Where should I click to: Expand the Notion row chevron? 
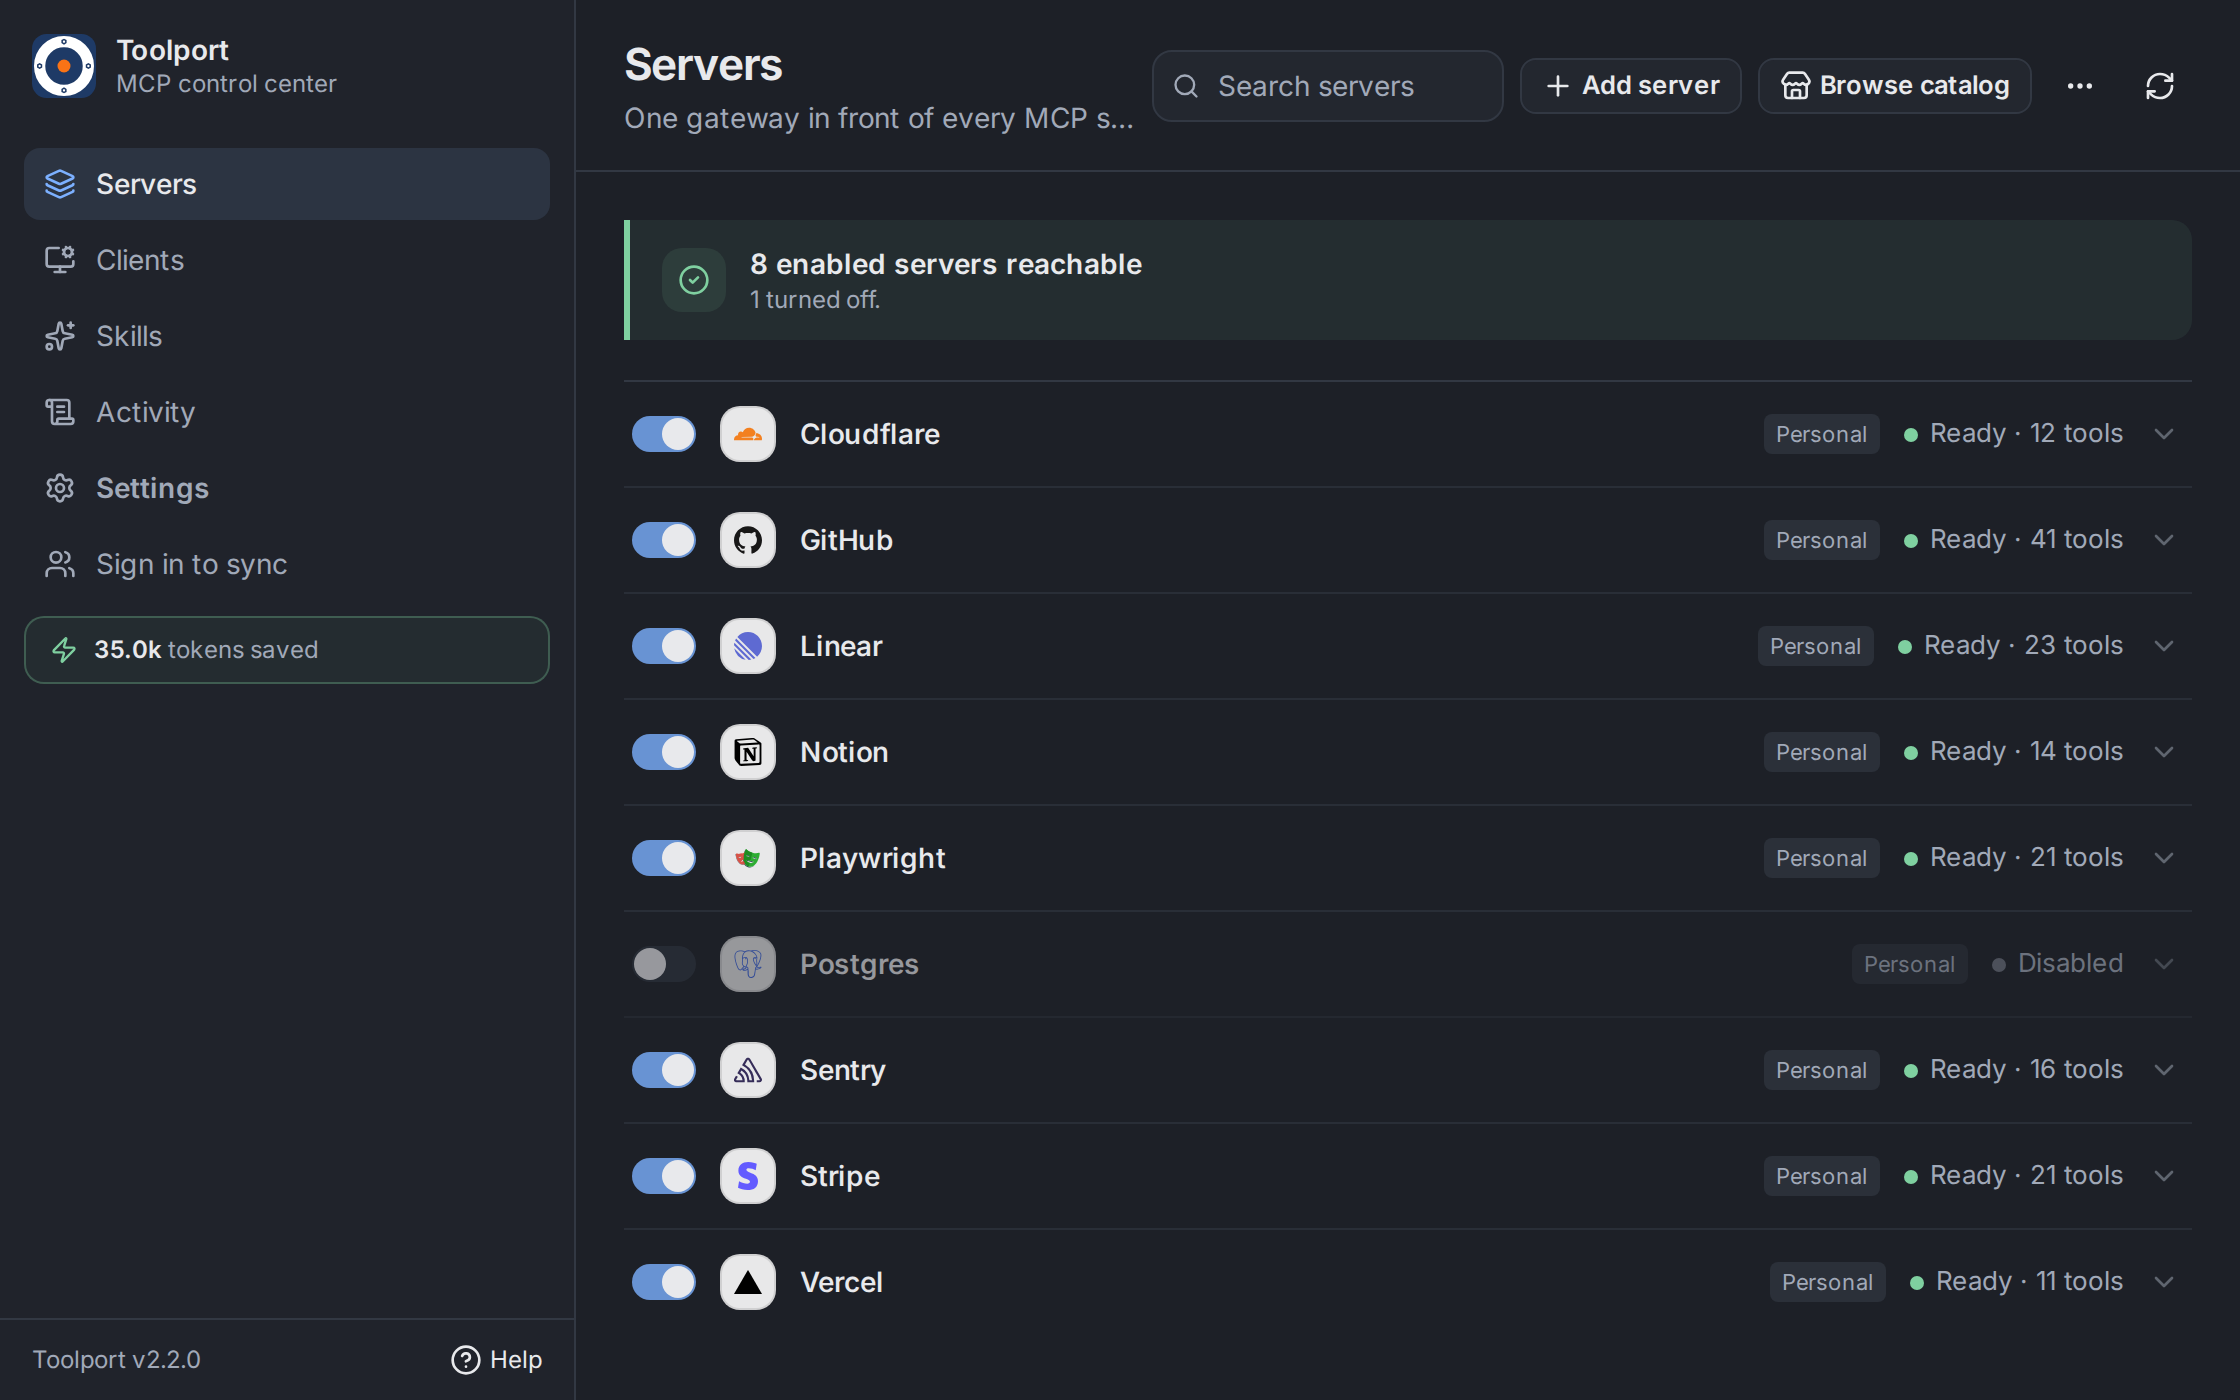(x=2164, y=752)
